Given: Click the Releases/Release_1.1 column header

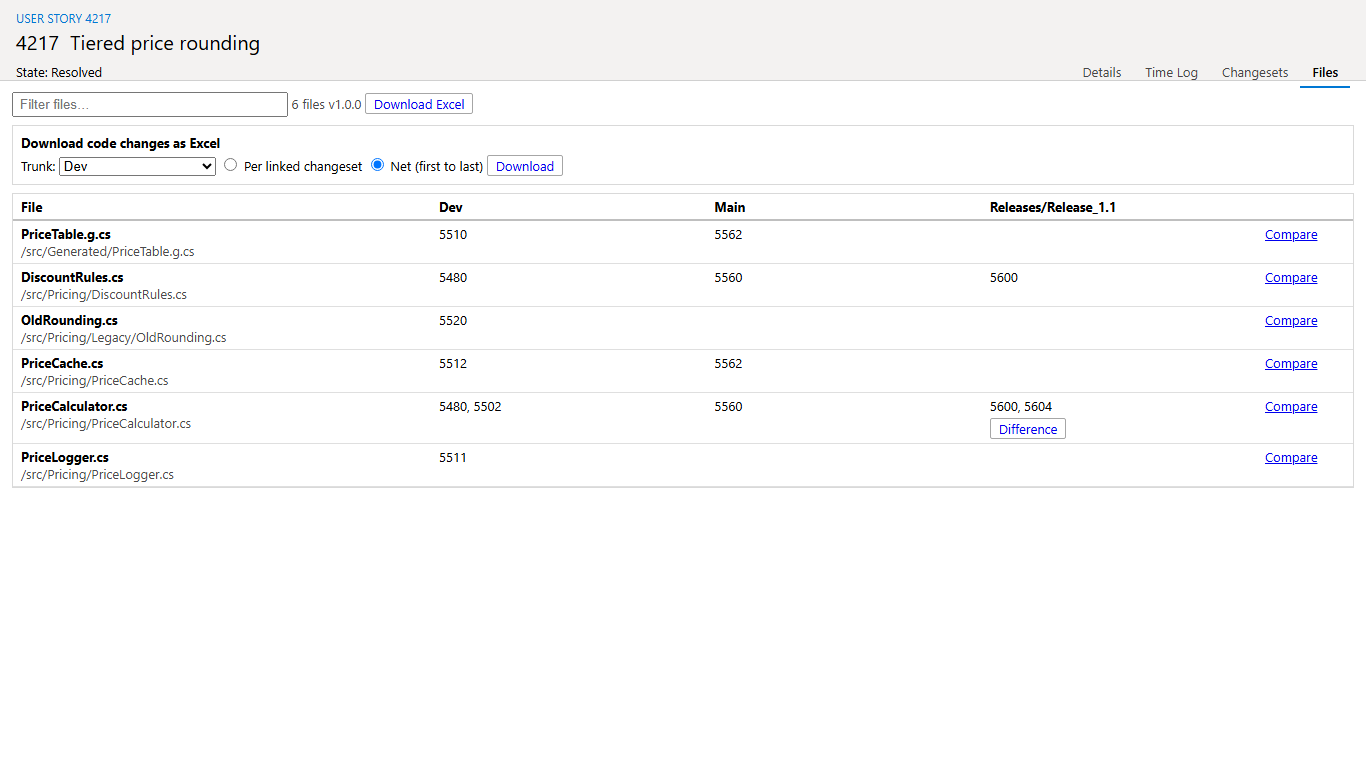Looking at the screenshot, I should (1053, 208).
